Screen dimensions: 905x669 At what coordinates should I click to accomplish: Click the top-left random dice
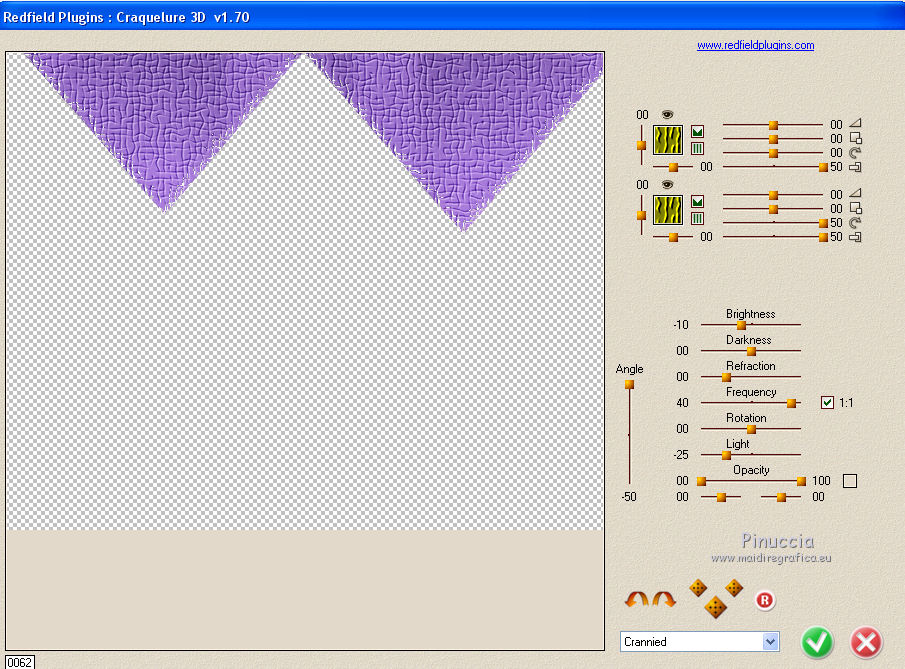(x=698, y=588)
